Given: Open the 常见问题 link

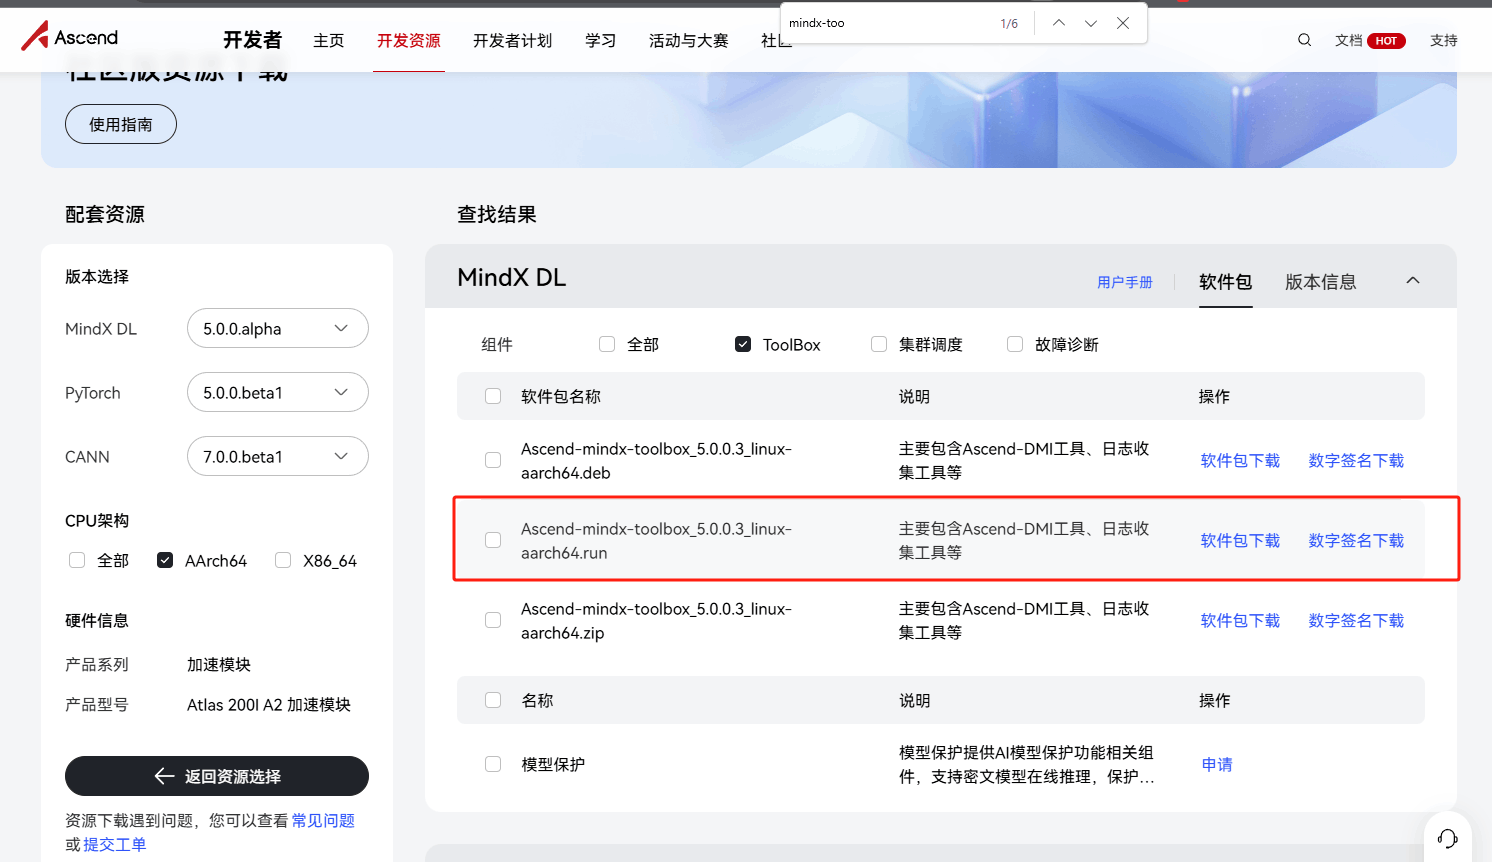Looking at the screenshot, I should pyautogui.click(x=323, y=820).
